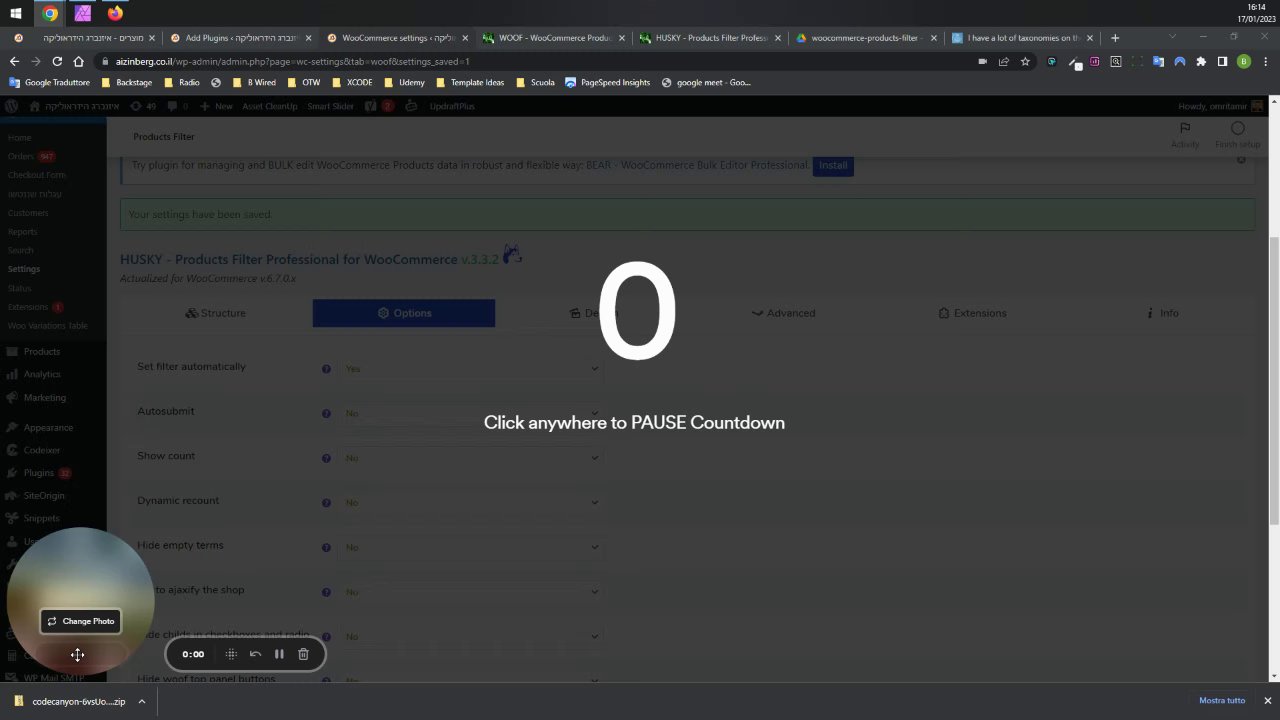1280x720 pixels.
Task: Switch to the WooCommerce settings browser tab
Action: 397,38
